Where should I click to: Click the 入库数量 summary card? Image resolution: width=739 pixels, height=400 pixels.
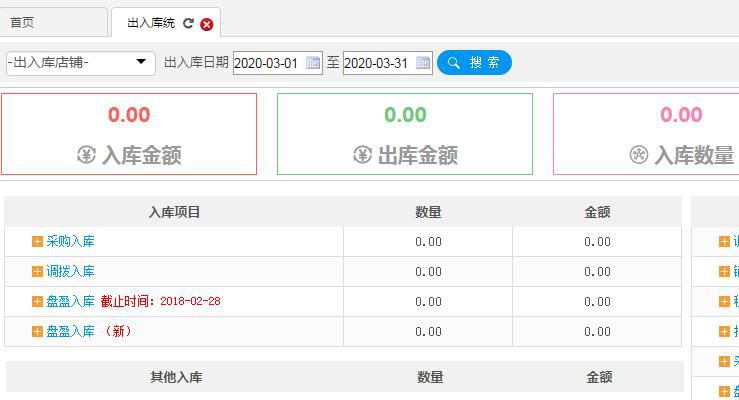click(646, 134)
